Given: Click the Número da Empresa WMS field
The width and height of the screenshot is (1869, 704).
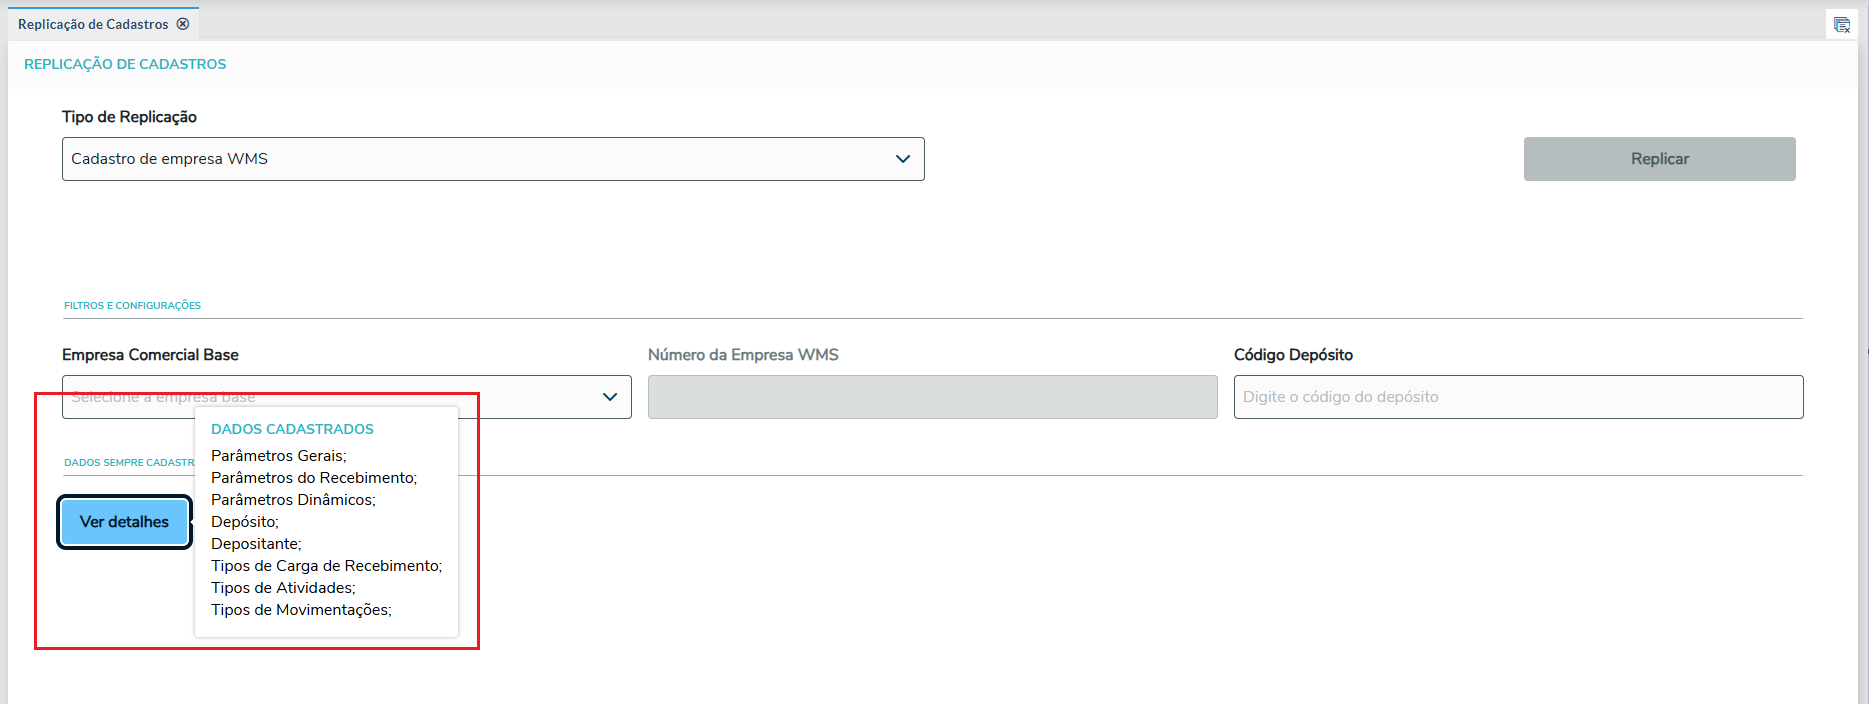Looking at the screenshot, I should point(932,397).
